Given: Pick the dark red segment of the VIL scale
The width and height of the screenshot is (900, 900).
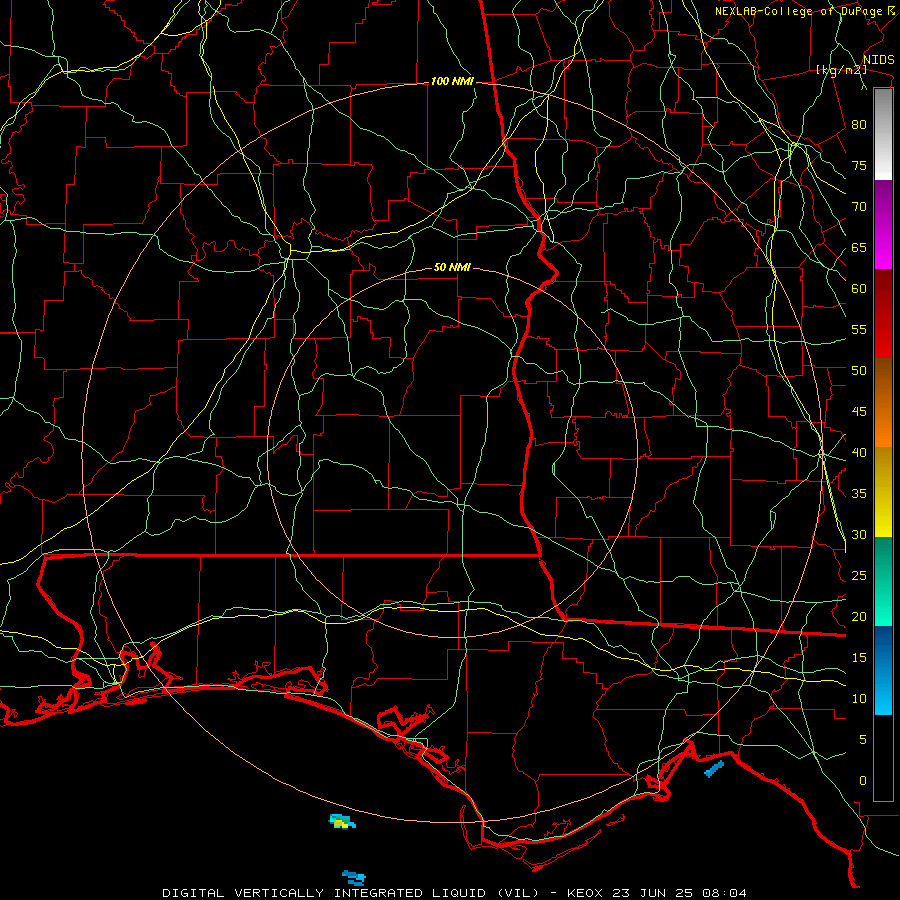Looking at the screenshot, I should pos(883,314).
